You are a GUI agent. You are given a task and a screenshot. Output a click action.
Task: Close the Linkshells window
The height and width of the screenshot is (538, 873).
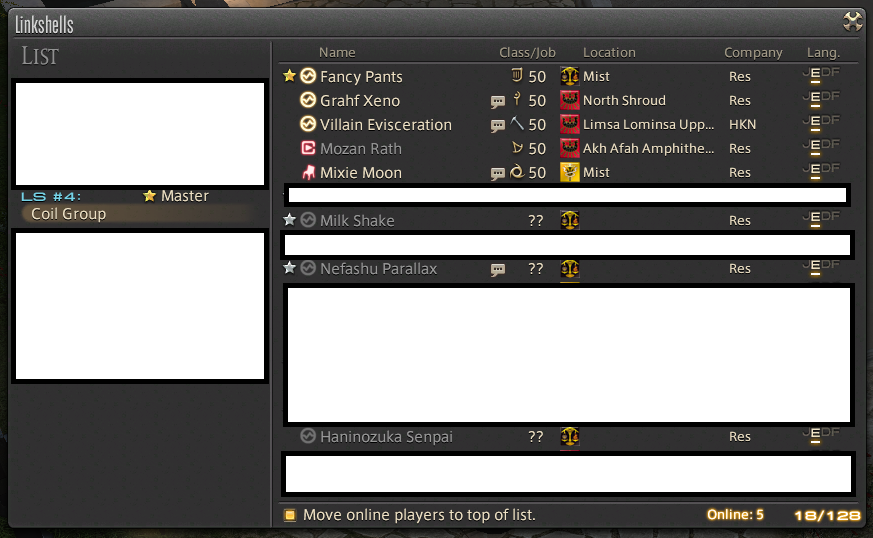click(852, 22)
